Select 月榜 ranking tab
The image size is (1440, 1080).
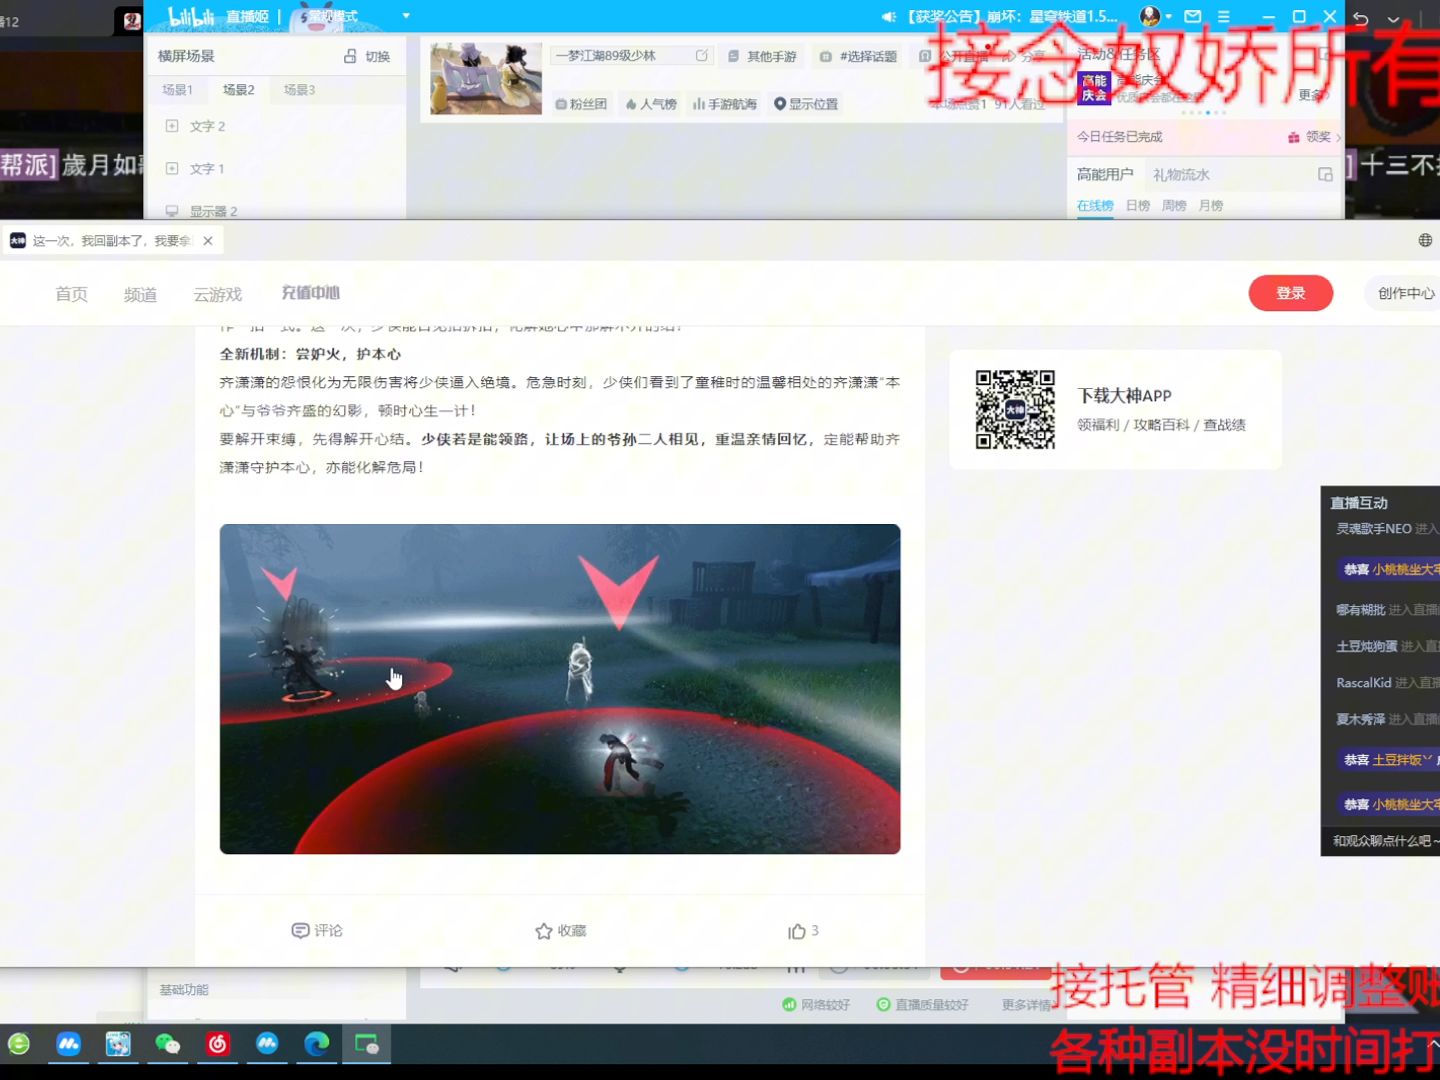click(1211, 206)
